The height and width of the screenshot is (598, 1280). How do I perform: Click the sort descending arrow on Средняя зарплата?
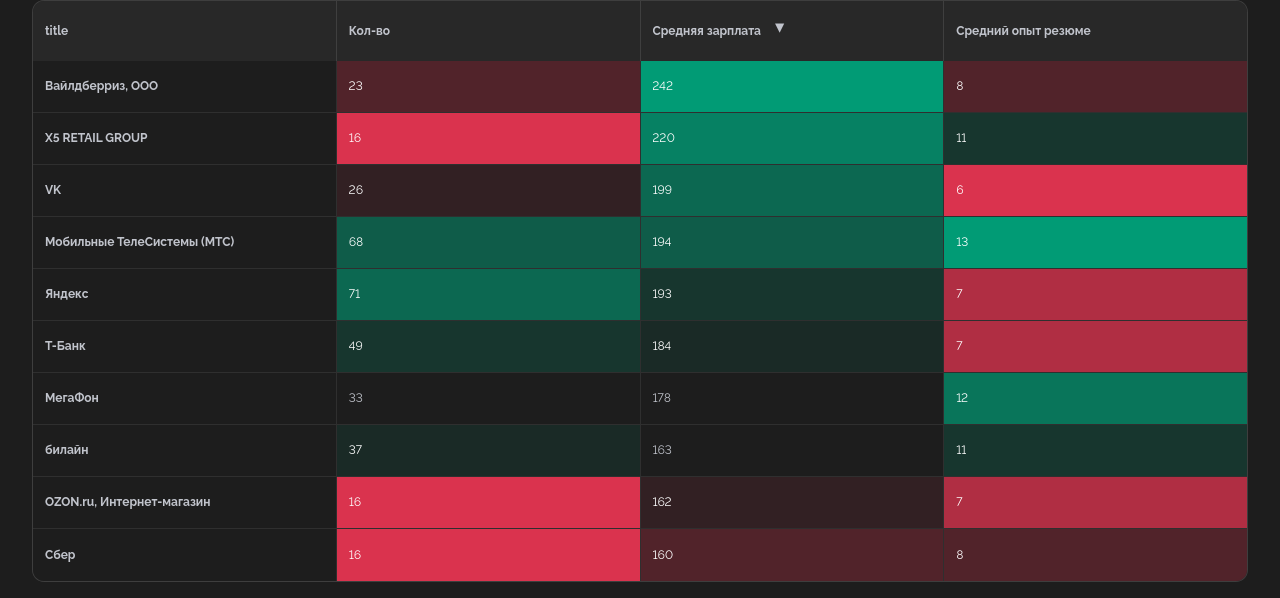(779, 28)
